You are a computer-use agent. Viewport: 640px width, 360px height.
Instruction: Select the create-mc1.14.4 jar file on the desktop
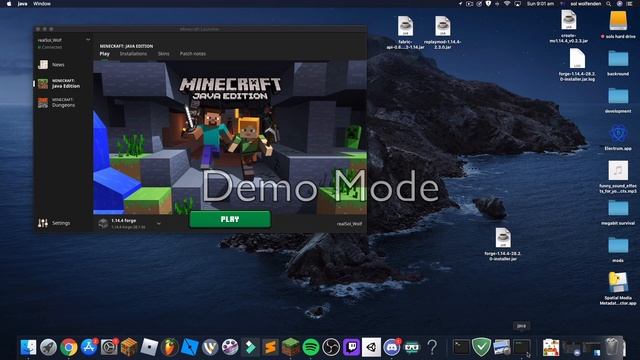point(569,26)
